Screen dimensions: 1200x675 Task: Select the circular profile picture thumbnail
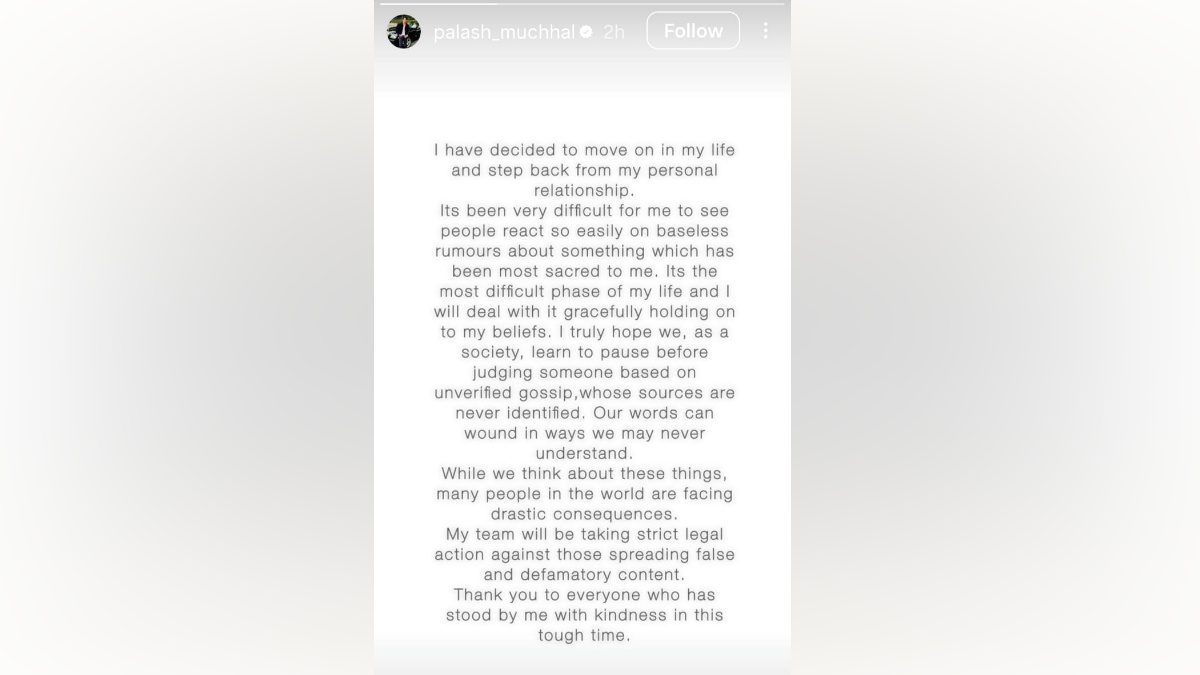(x=403, y=30)
